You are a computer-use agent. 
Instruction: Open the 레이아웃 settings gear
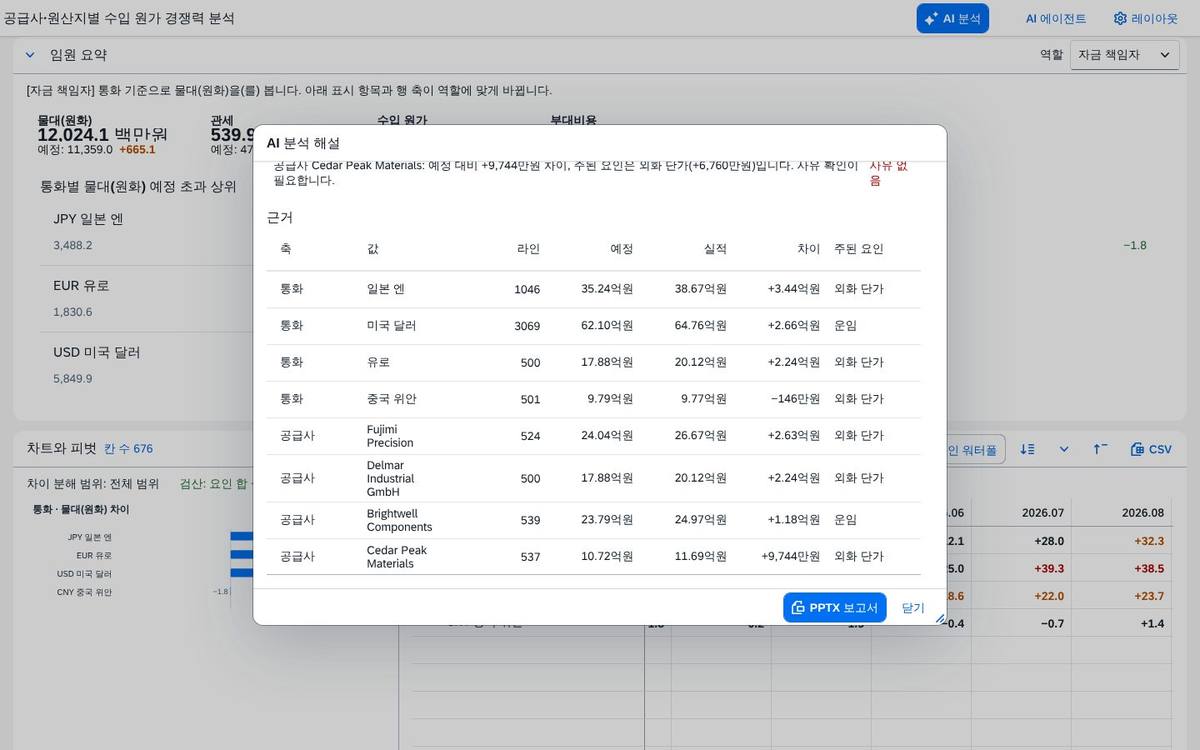[1145, 18]
